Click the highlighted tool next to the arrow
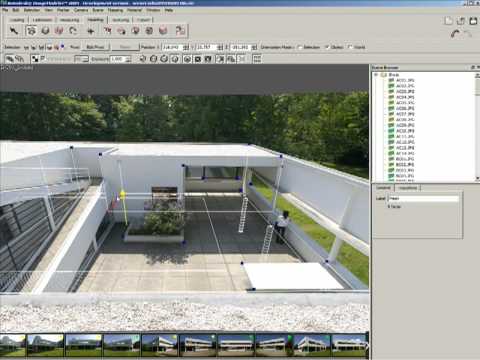Screen dimensions: 480x360 (x=31, y=31)
